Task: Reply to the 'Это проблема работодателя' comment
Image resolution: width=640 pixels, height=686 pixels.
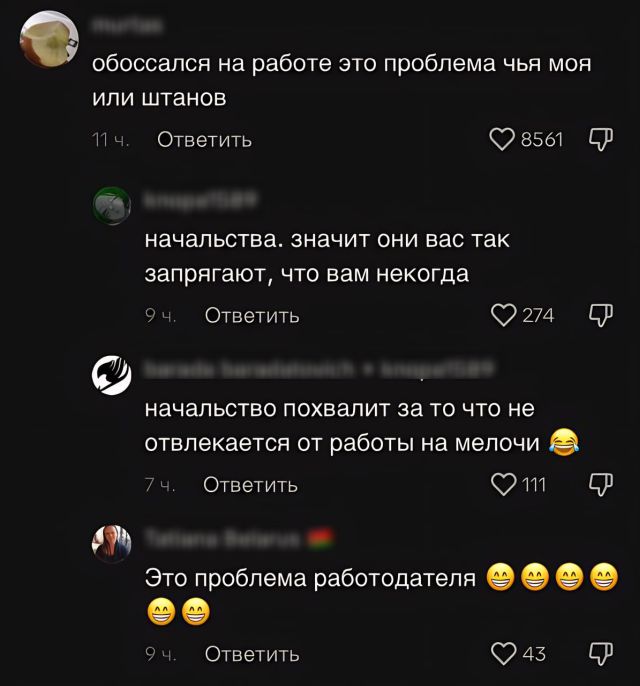Action: (252, 654)
